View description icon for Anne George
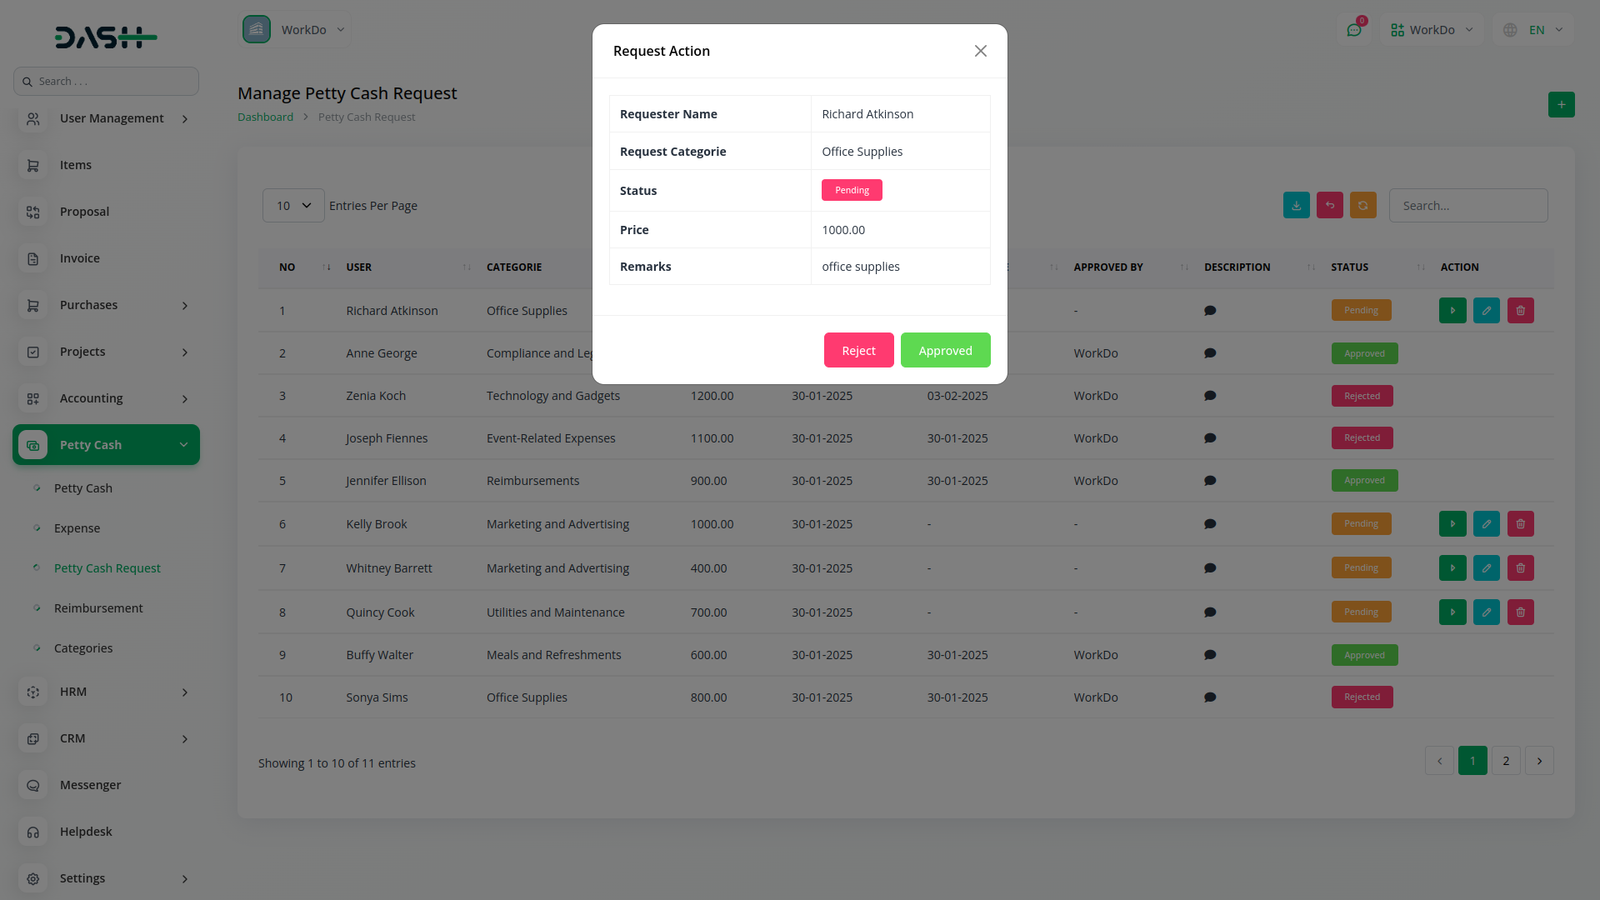 click(1210, 353)
